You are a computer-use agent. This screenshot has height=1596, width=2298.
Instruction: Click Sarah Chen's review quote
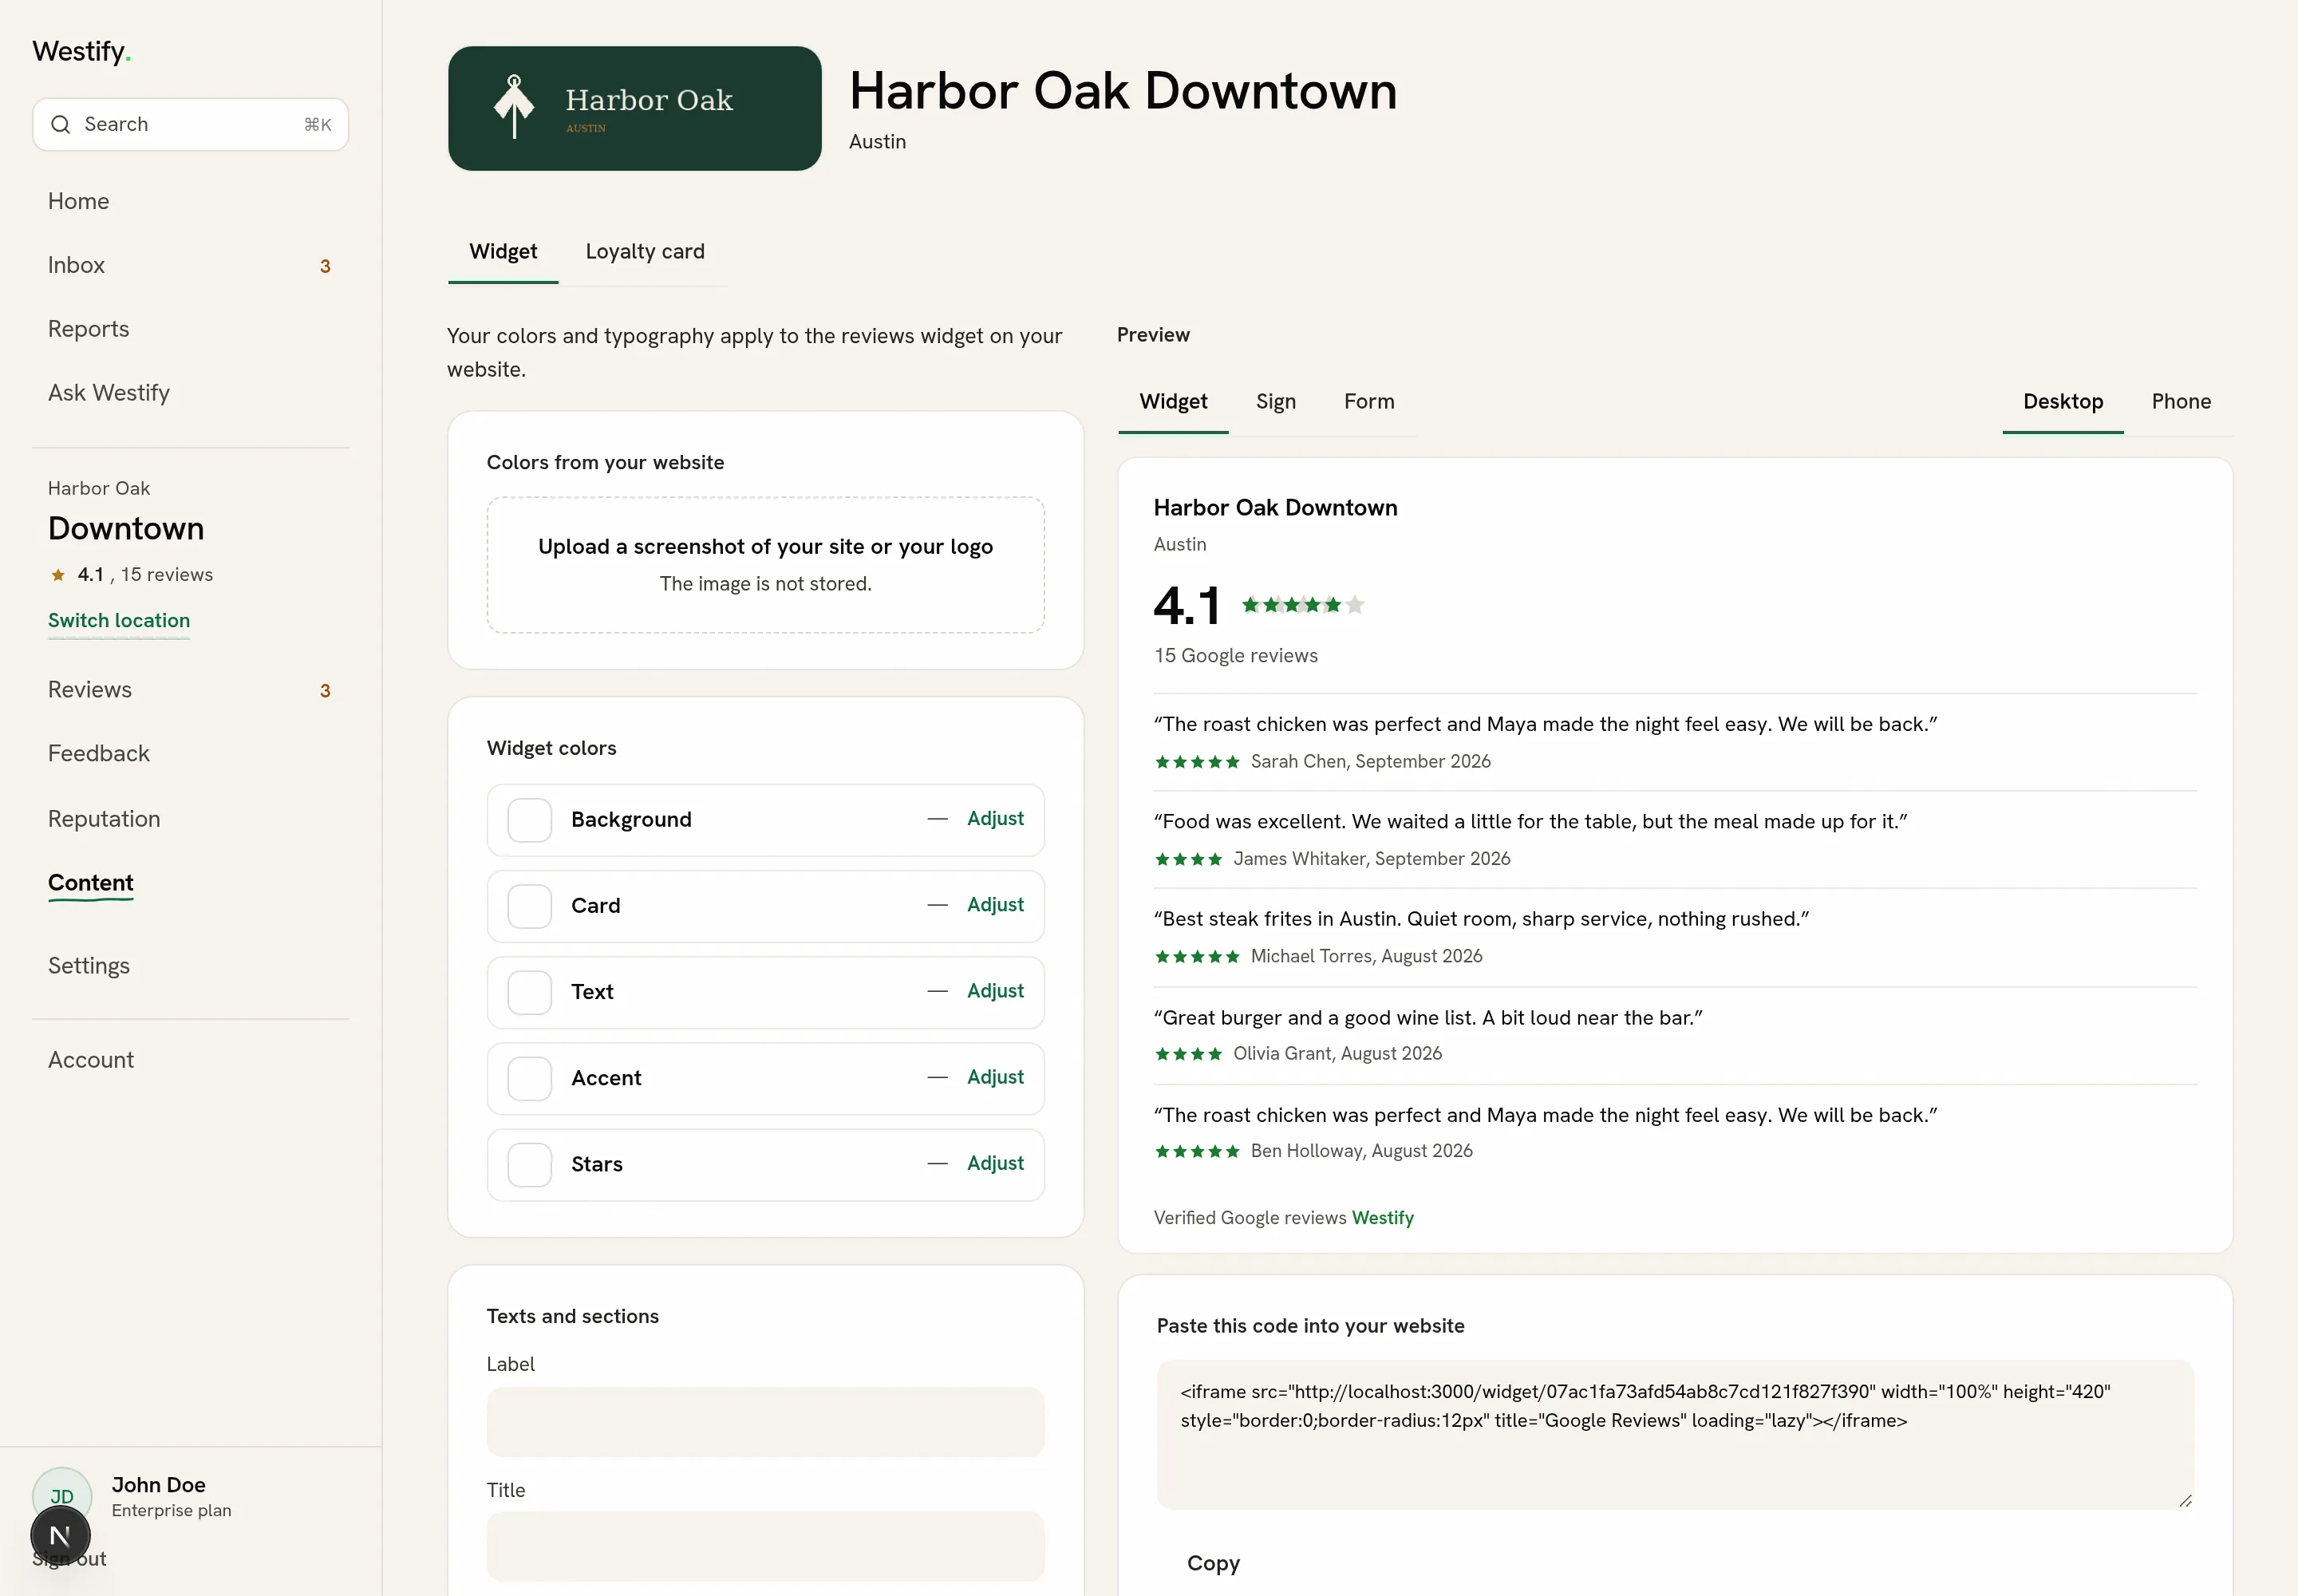[x=1545, y=724]
